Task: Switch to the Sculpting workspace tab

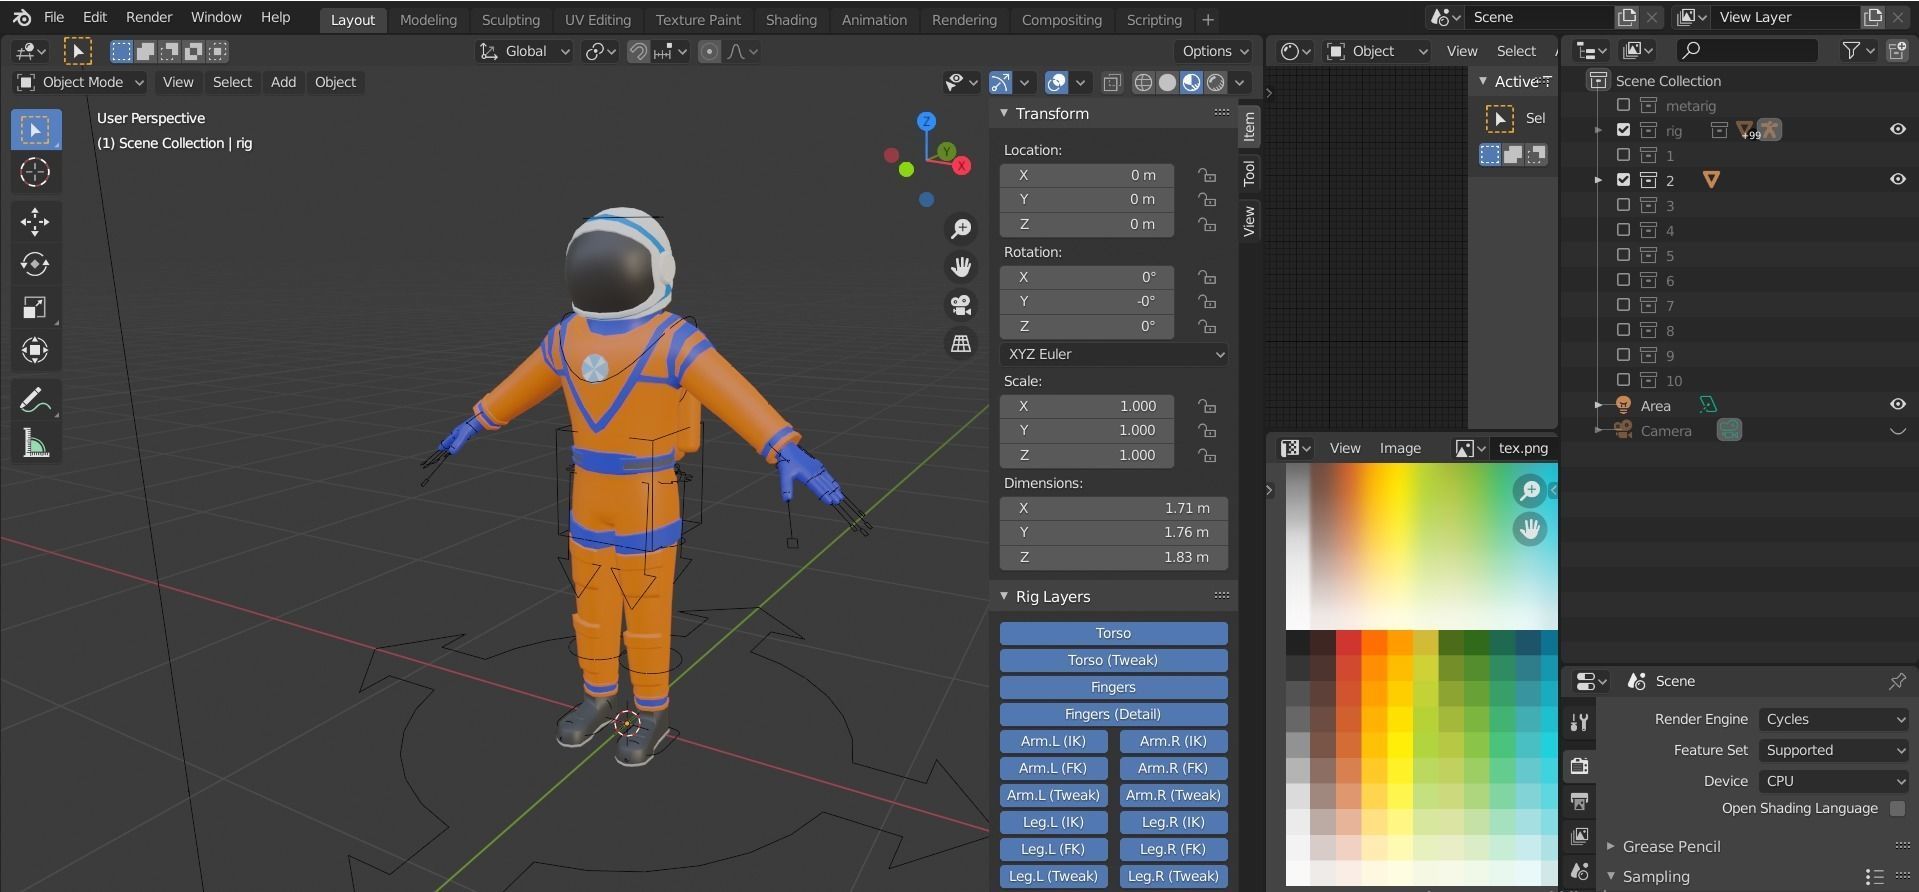Action: 510,19
